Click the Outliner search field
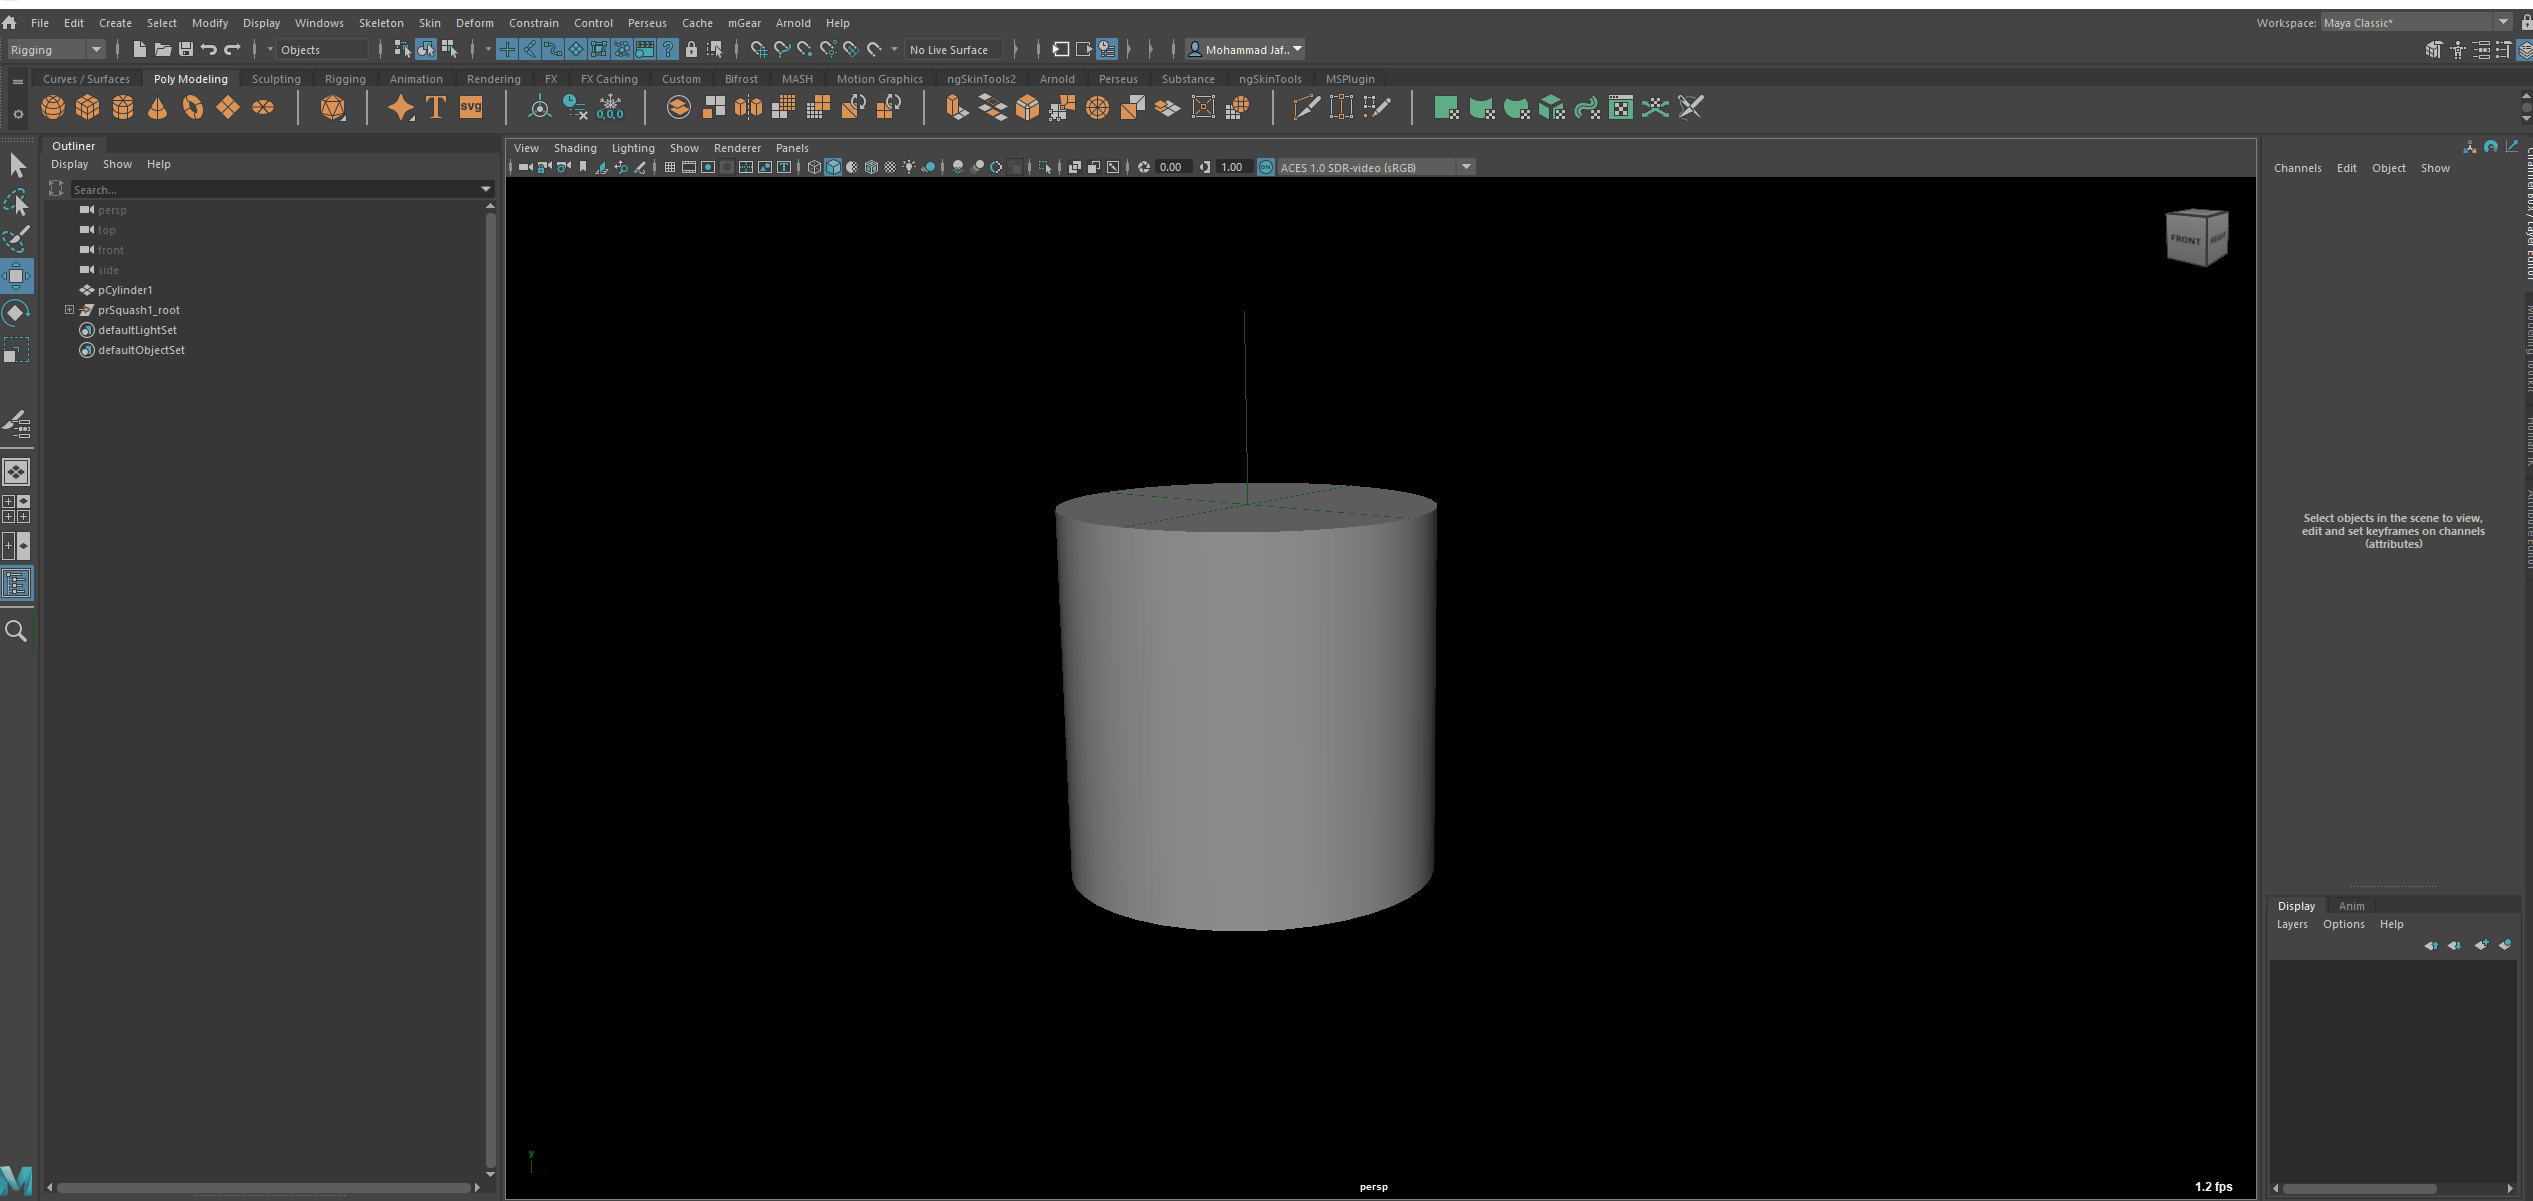The width and height of the screenshot is (2533, 1201). coord(270,189)
